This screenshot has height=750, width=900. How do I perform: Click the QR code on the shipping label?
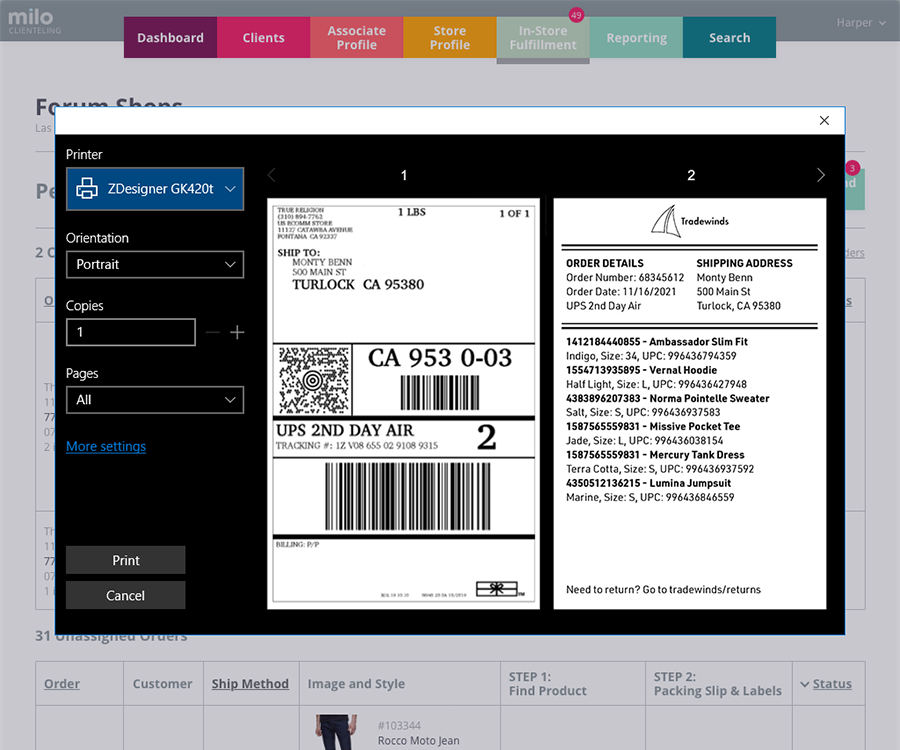[x=314, y=380]
